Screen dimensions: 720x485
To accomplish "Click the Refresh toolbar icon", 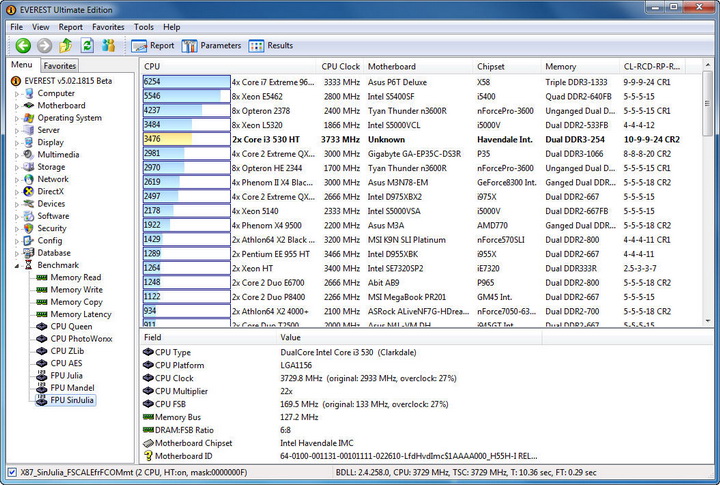I will pyautogui.click(x=87, y=45).
